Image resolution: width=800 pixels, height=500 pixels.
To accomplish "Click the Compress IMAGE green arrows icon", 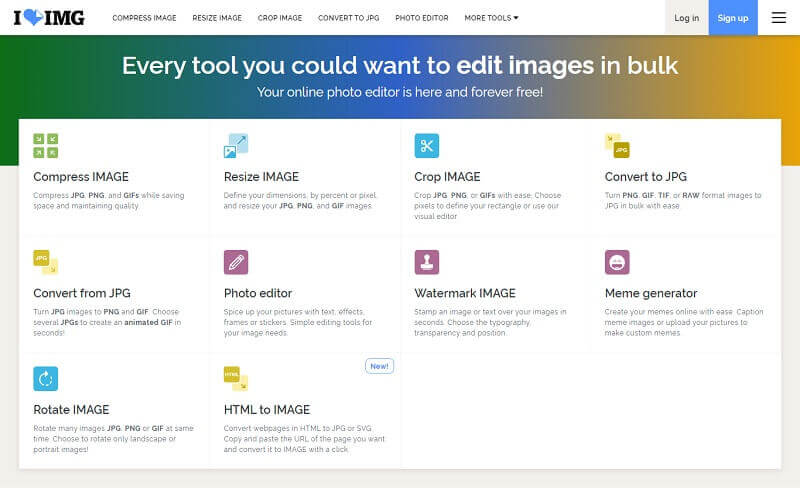I will [45, 145].
